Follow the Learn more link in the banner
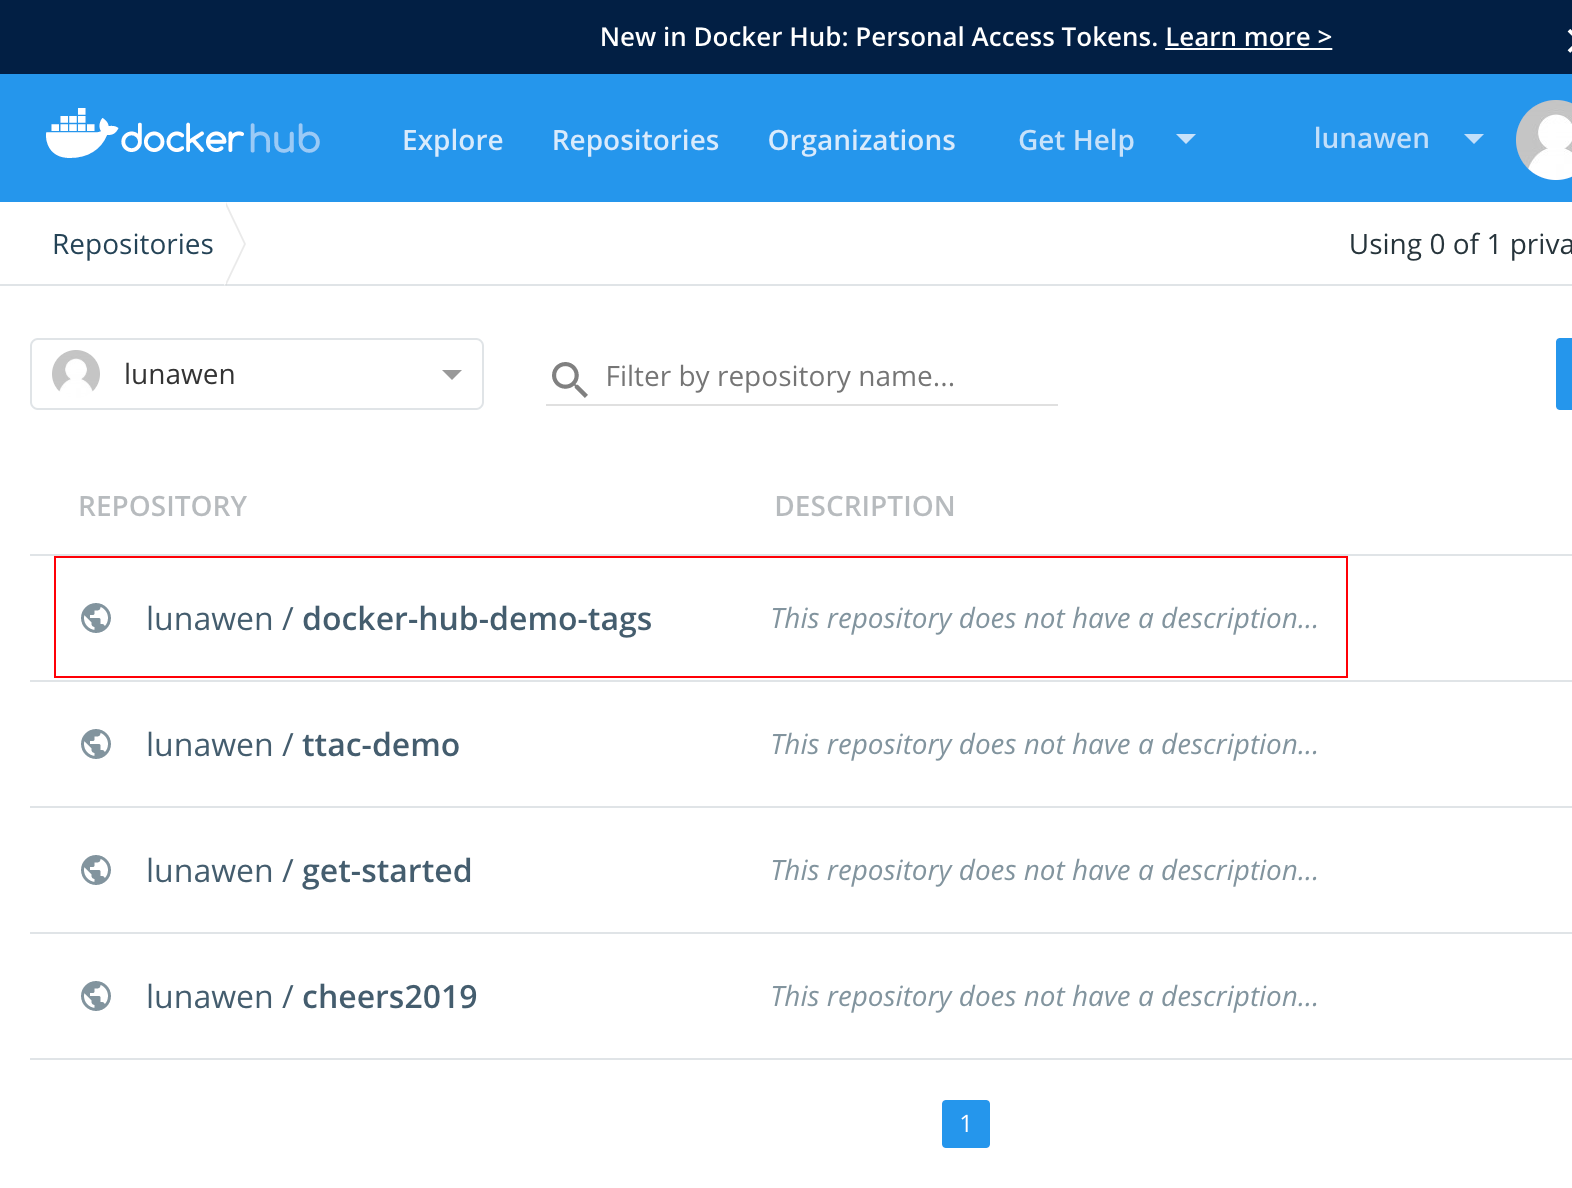This screenshot has height=1188, width=1572. (1248, 37)
